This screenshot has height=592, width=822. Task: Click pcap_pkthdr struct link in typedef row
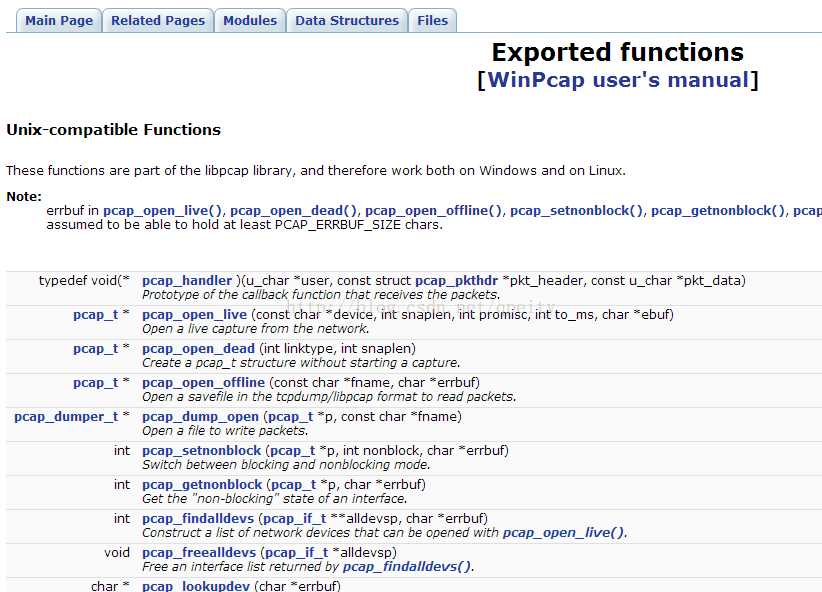pyautogui.click(x=456, y=281)
